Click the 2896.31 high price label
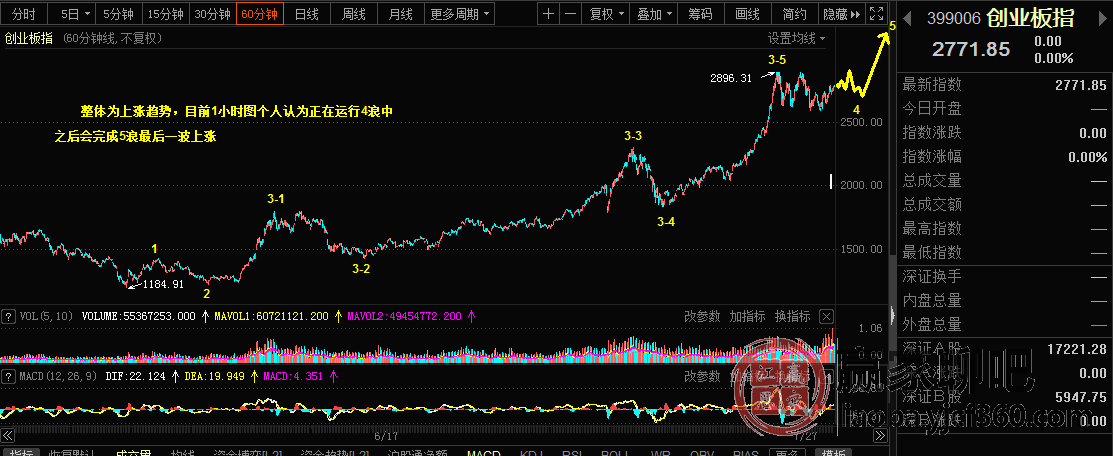 pos(730,78)
